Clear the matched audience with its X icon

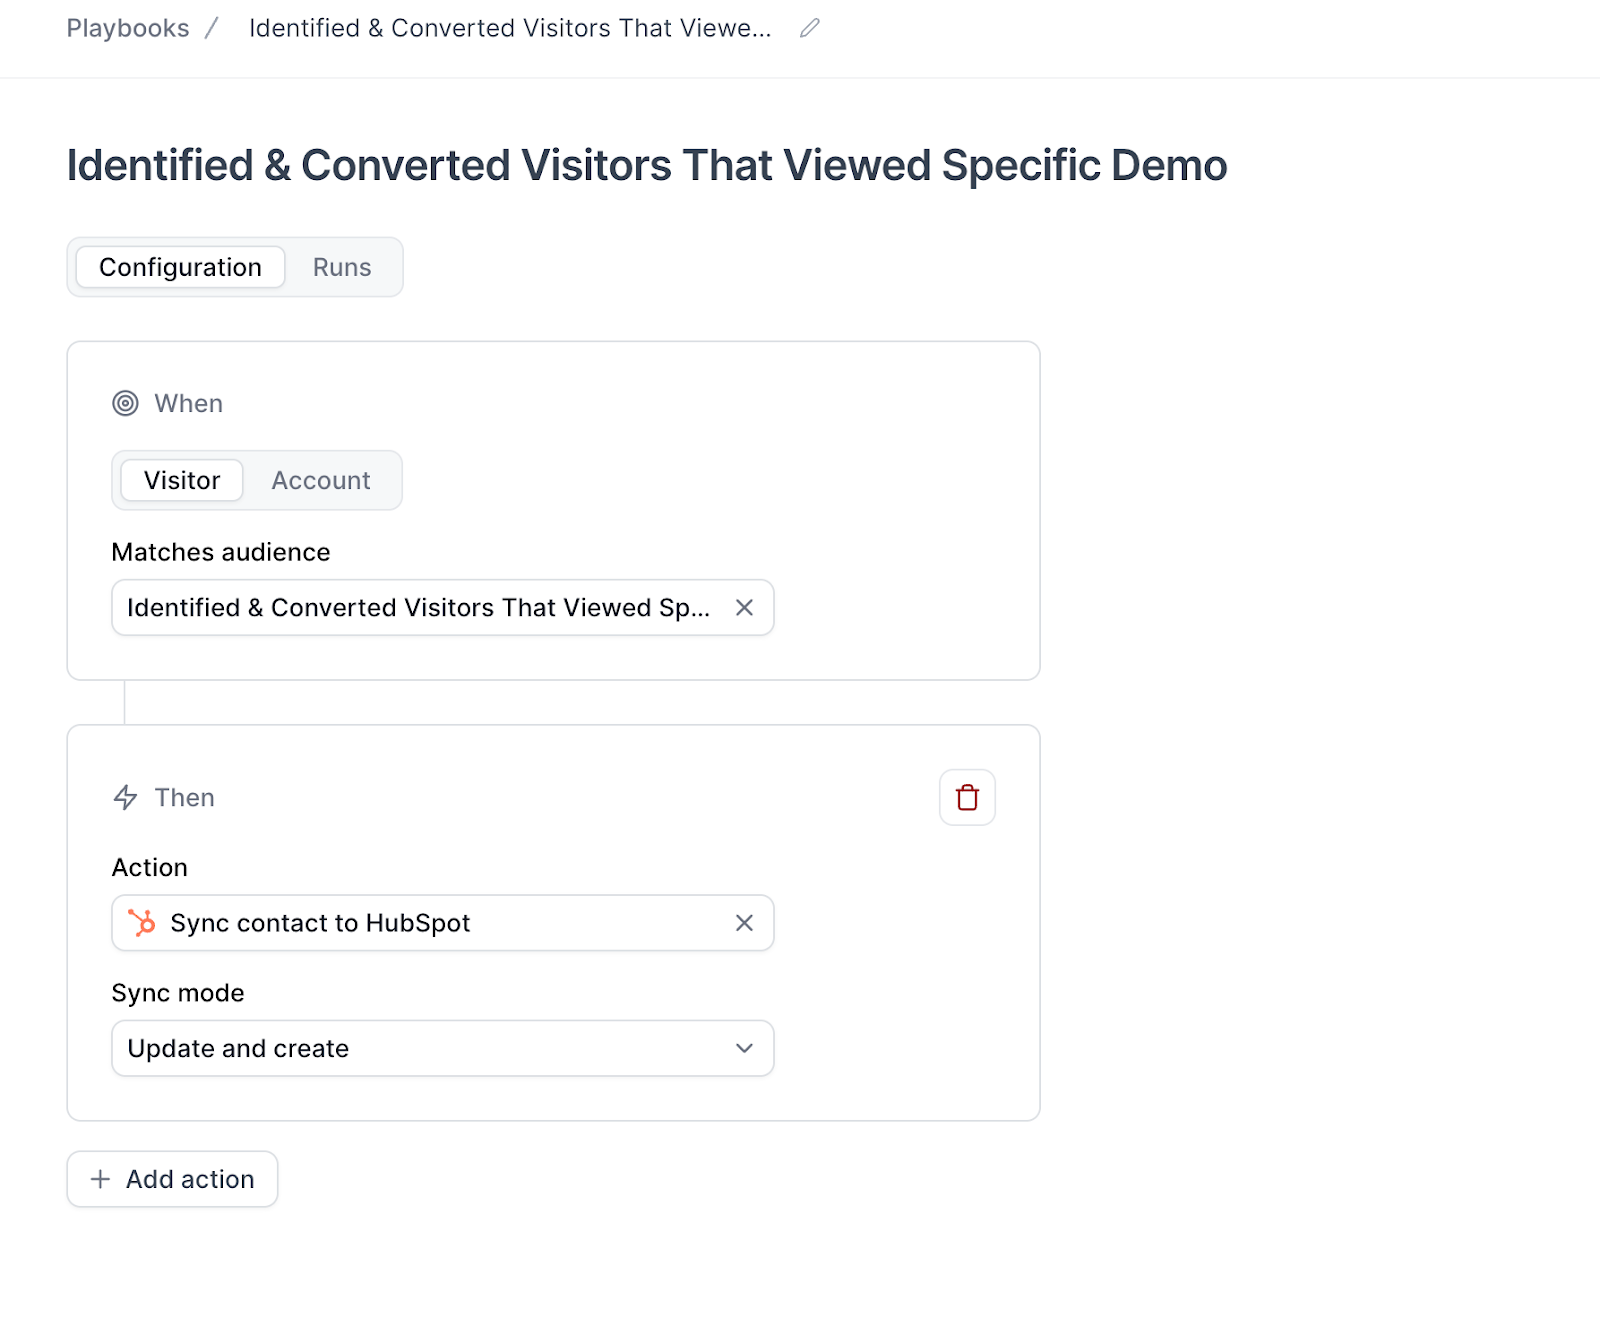coord(744,608)
